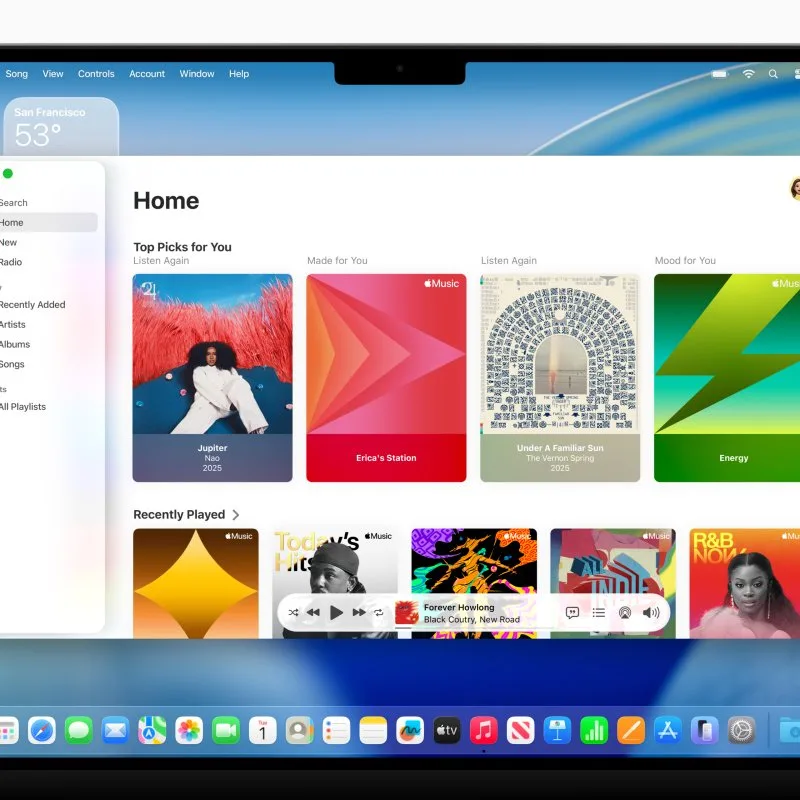This screenshot has width=800, height=800.
Task: Click the Forever Howlong album artwork in player
Action: pyautogui.click(x=407, y=613)
